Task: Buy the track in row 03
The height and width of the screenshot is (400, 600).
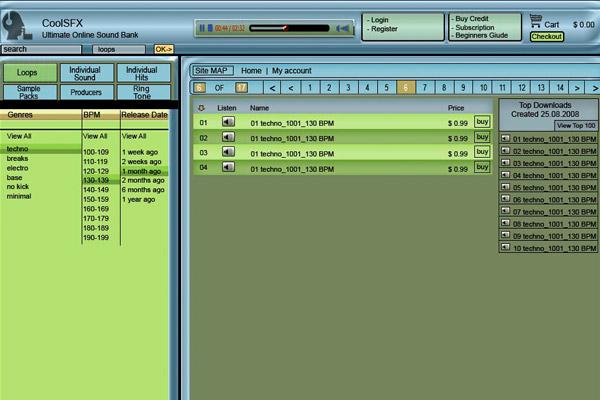Action: [x=482, y=152]
